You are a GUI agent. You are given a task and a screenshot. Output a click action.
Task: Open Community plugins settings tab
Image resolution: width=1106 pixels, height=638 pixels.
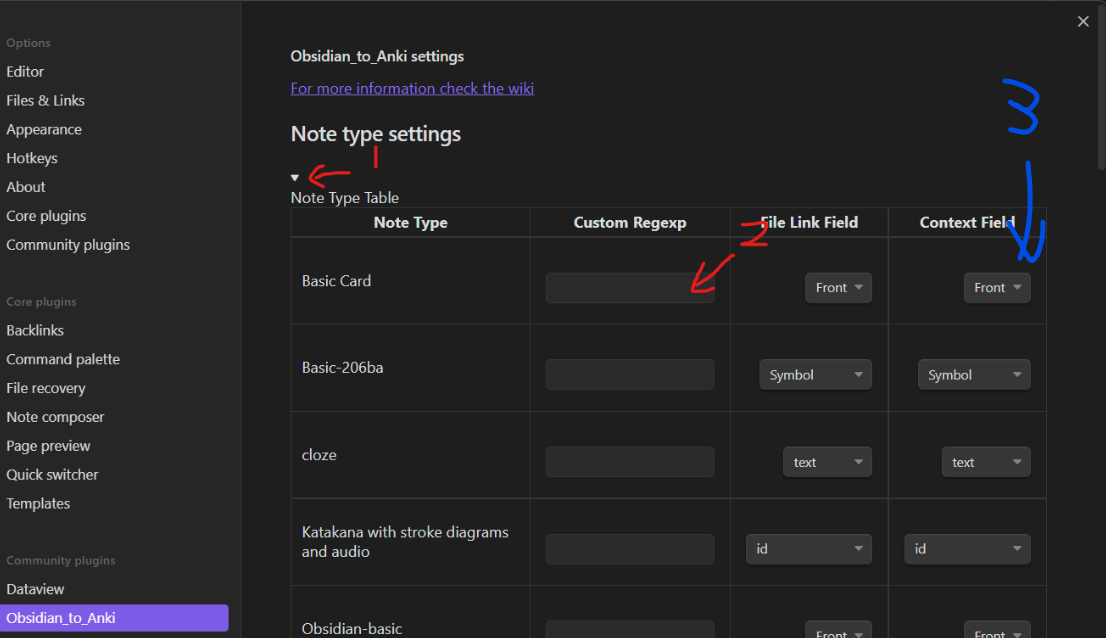click(68, 245)
